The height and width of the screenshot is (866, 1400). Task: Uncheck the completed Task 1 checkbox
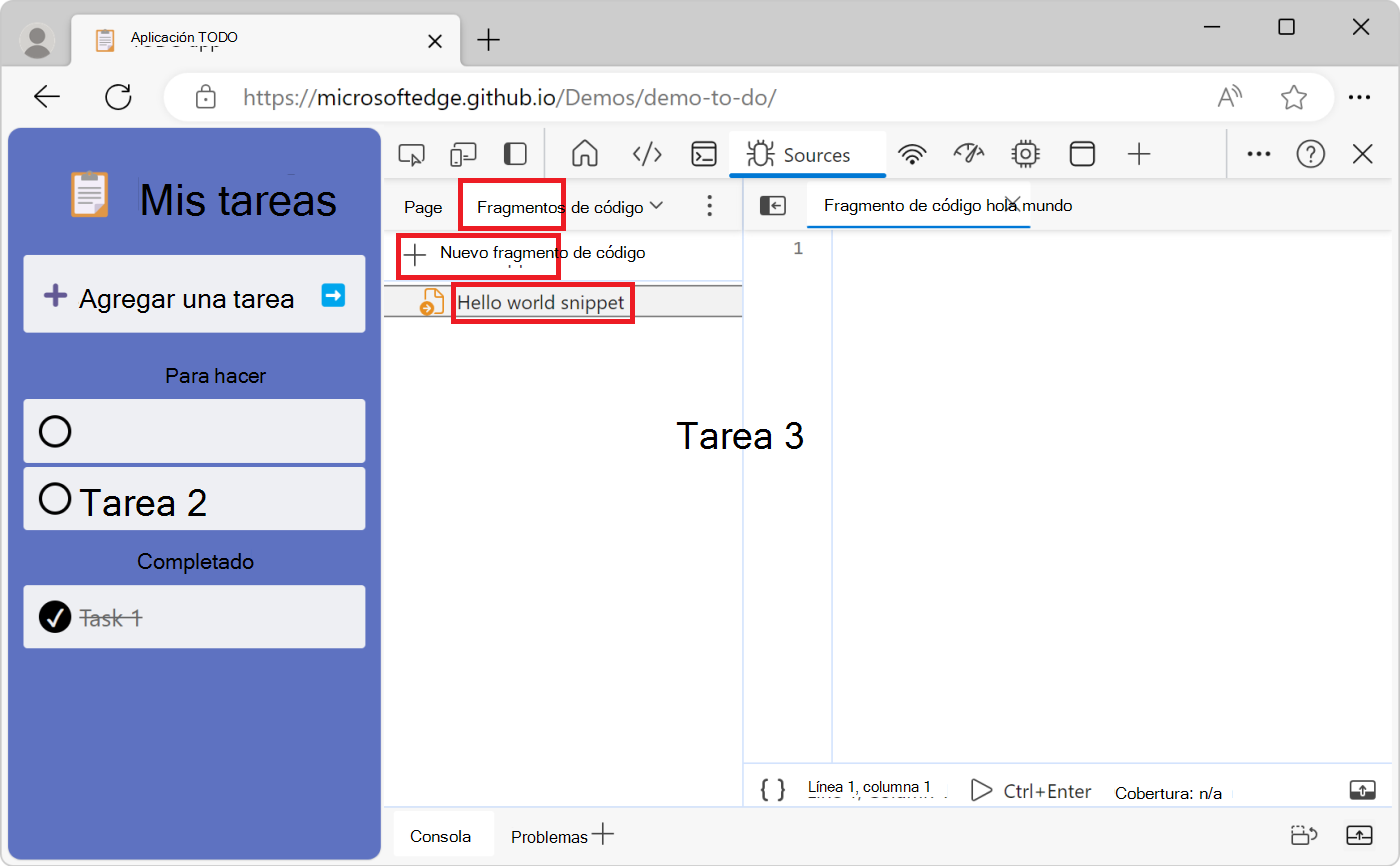[55, 617]
